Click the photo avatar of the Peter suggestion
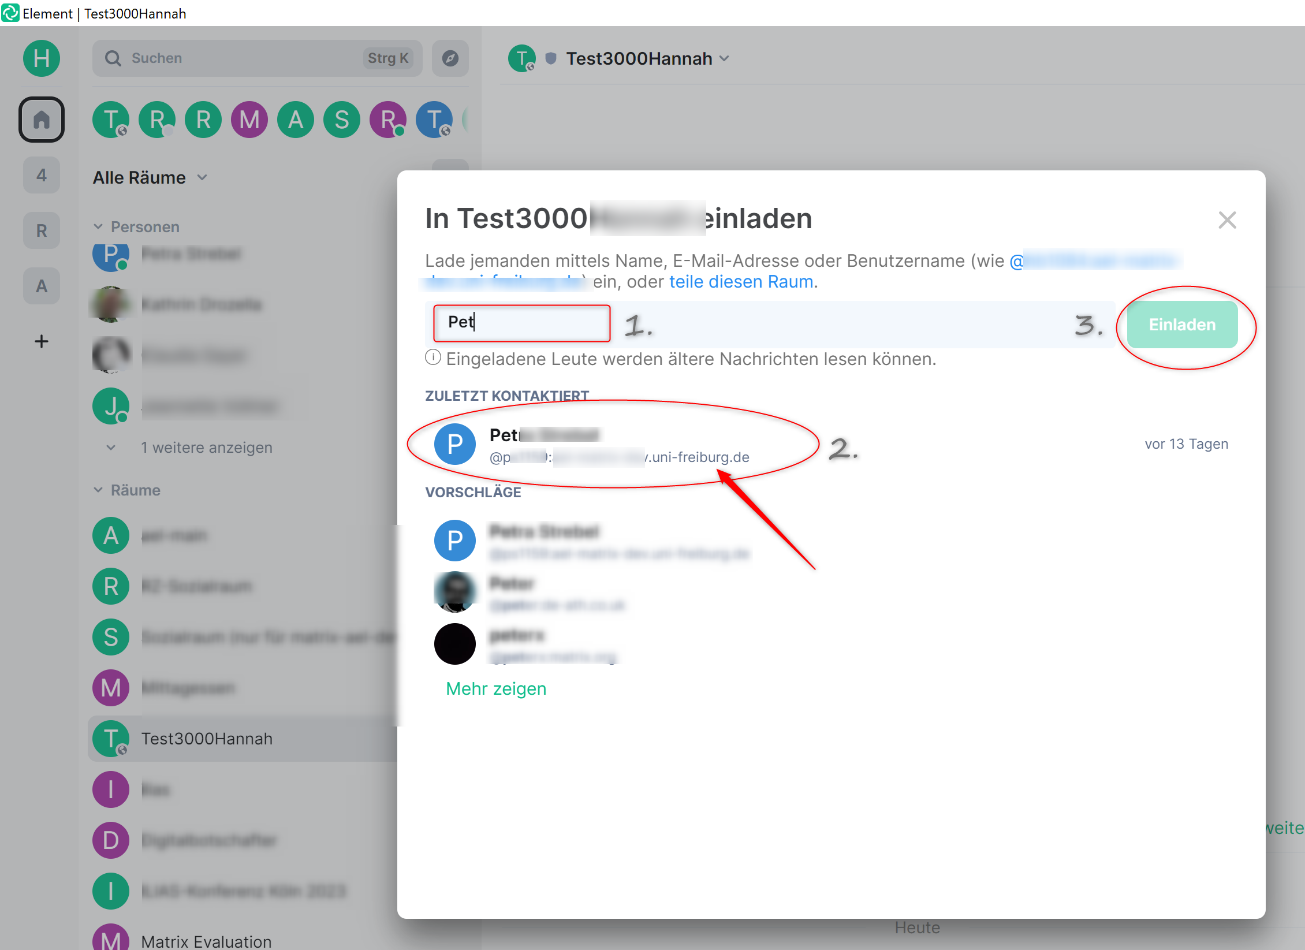 pos(455,592)
